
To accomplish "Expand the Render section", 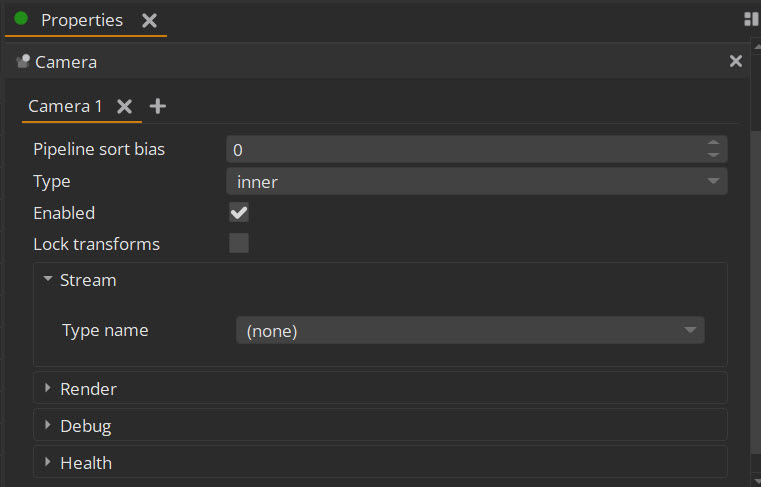I will pyautogui.click(x=48, y=388).
